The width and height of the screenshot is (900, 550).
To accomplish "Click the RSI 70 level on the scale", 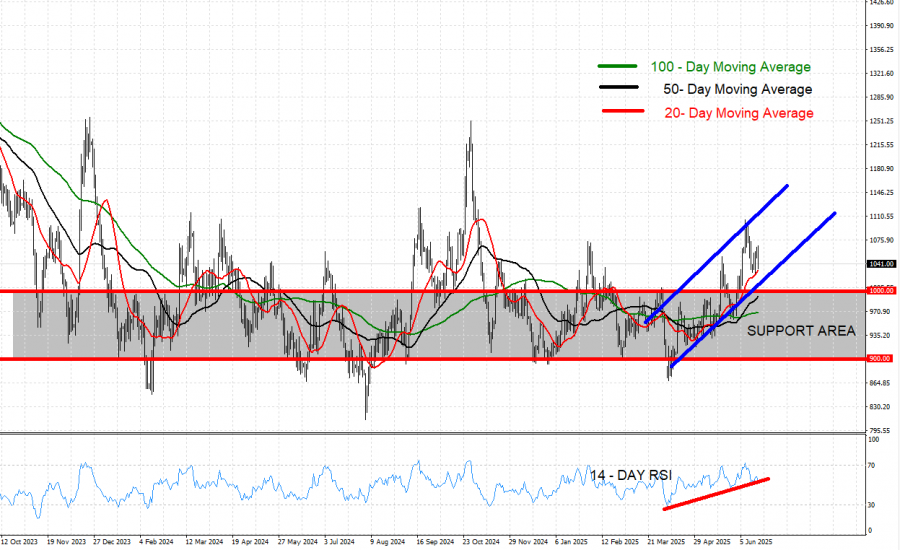I will 873,466.
